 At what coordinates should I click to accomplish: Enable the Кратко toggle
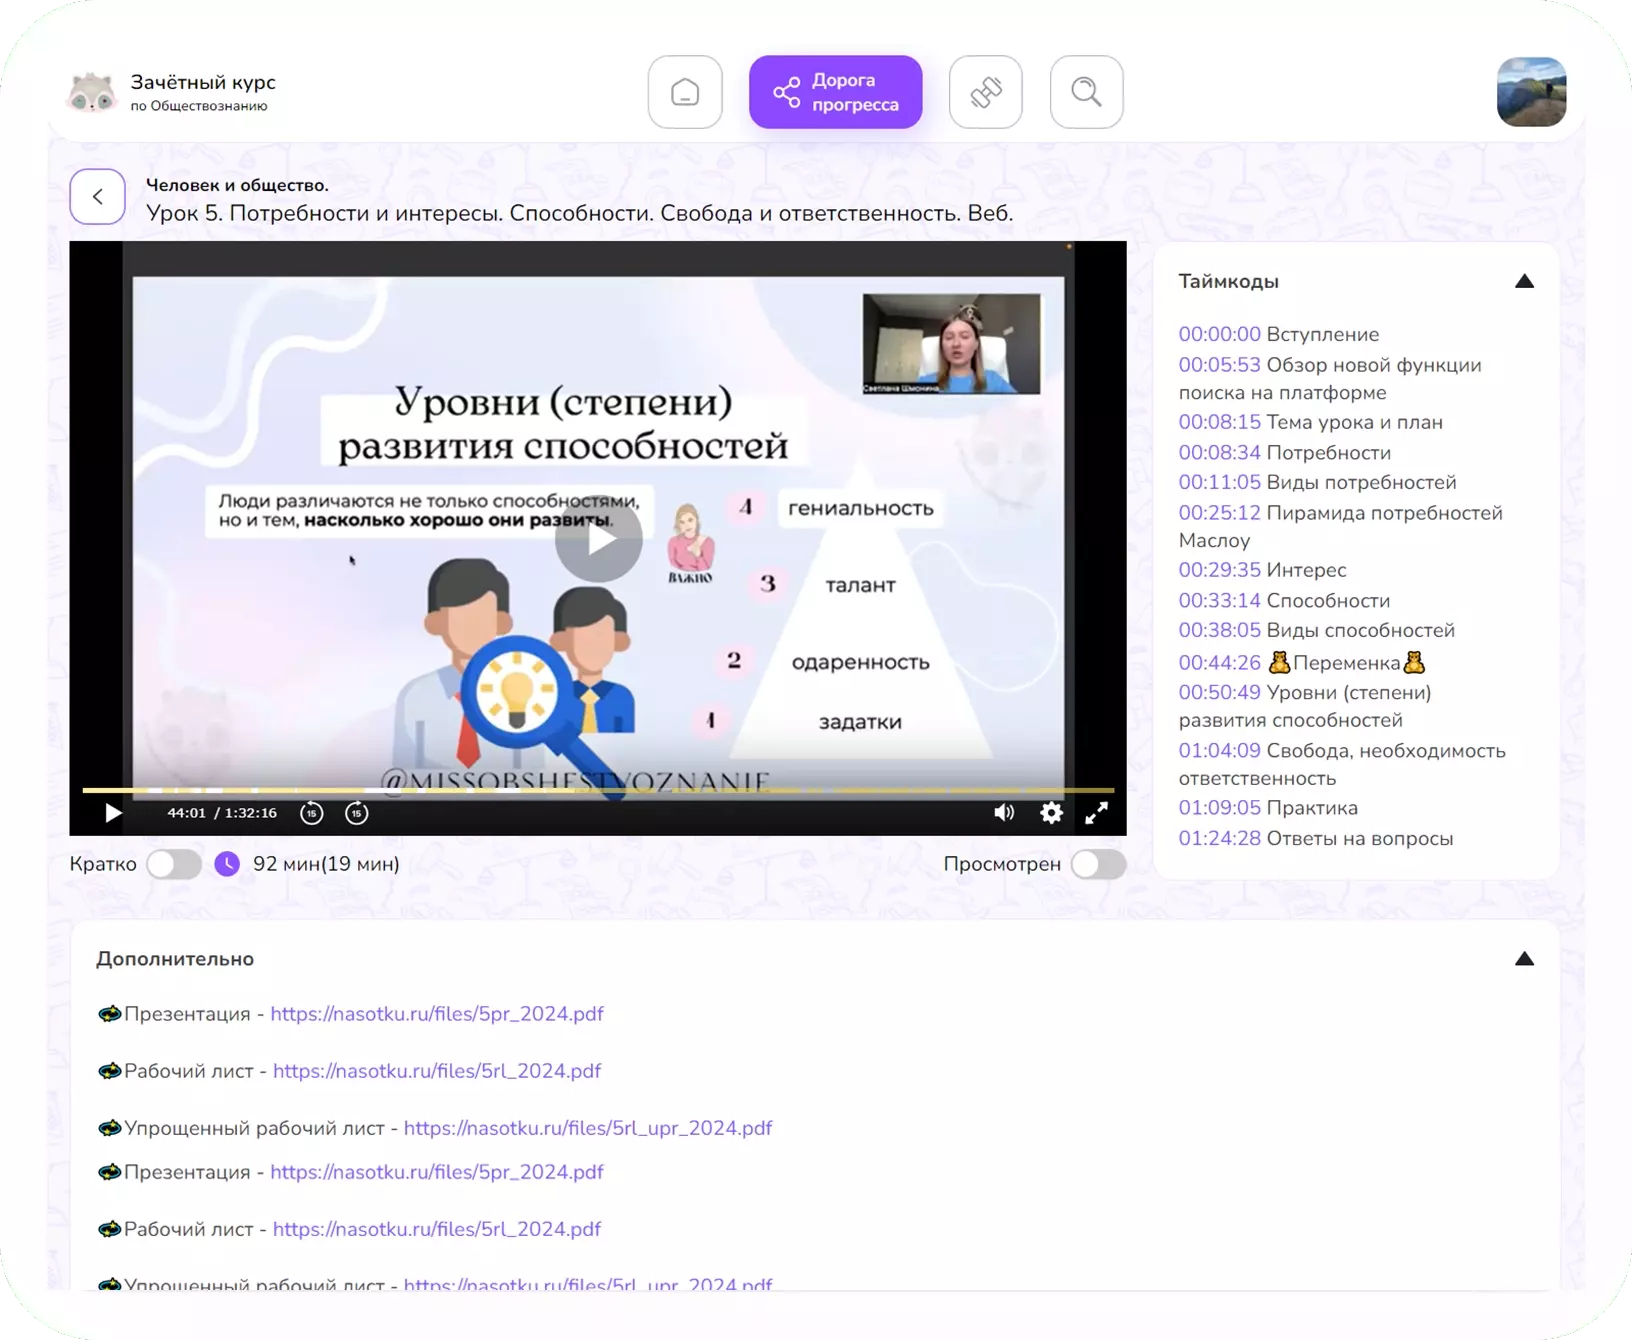tap(174, 864)
